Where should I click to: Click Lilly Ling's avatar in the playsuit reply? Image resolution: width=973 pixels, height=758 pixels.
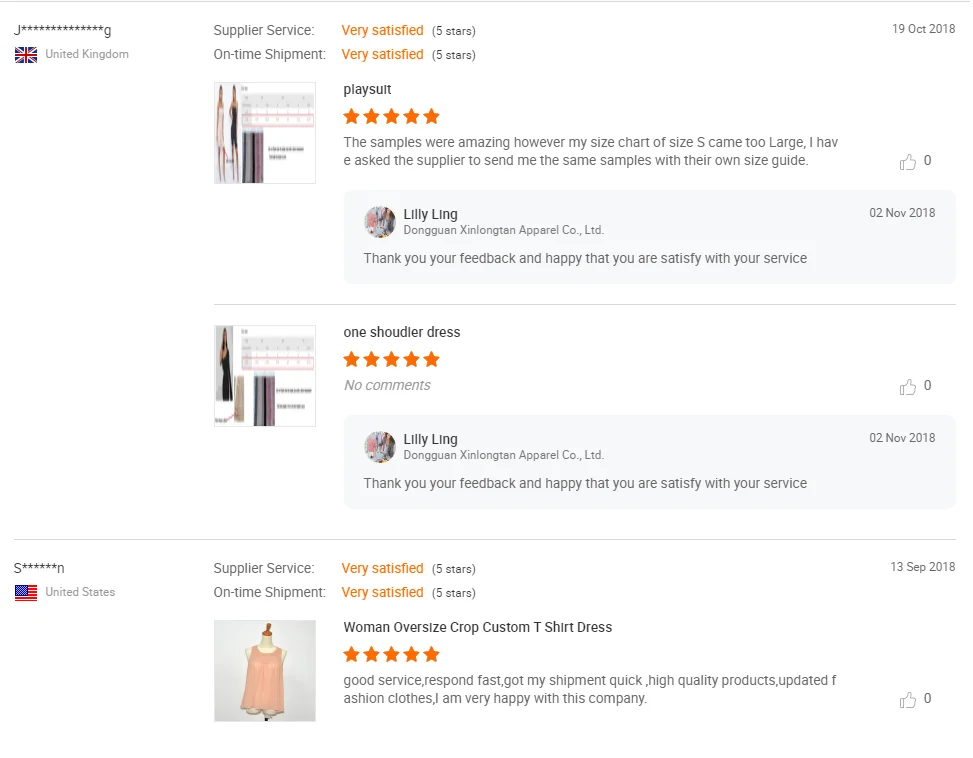pos(380,222)
